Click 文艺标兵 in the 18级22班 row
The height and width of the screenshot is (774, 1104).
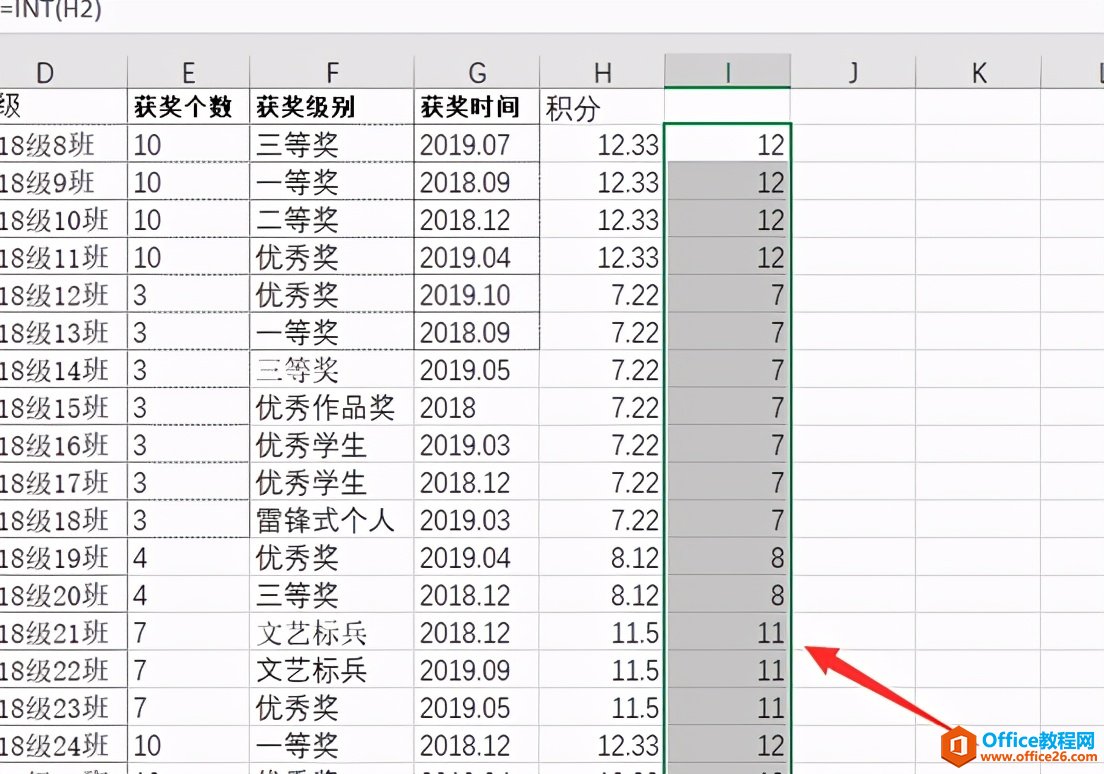point(332,670)
